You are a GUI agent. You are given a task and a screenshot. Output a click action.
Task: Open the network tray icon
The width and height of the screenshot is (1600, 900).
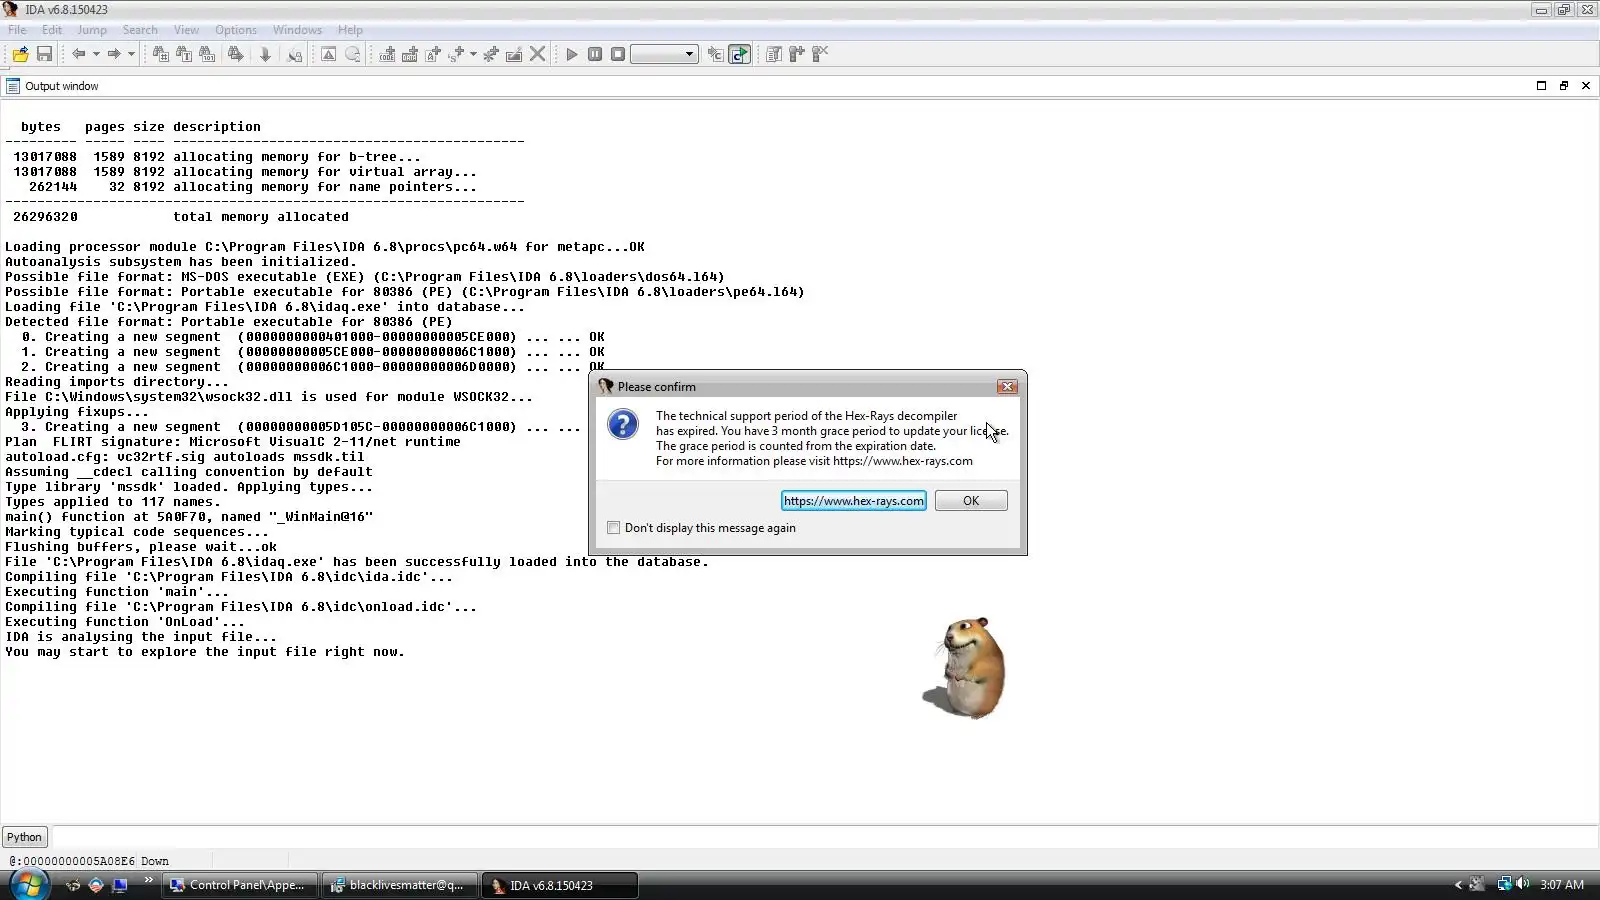[x=1503, y=884]
